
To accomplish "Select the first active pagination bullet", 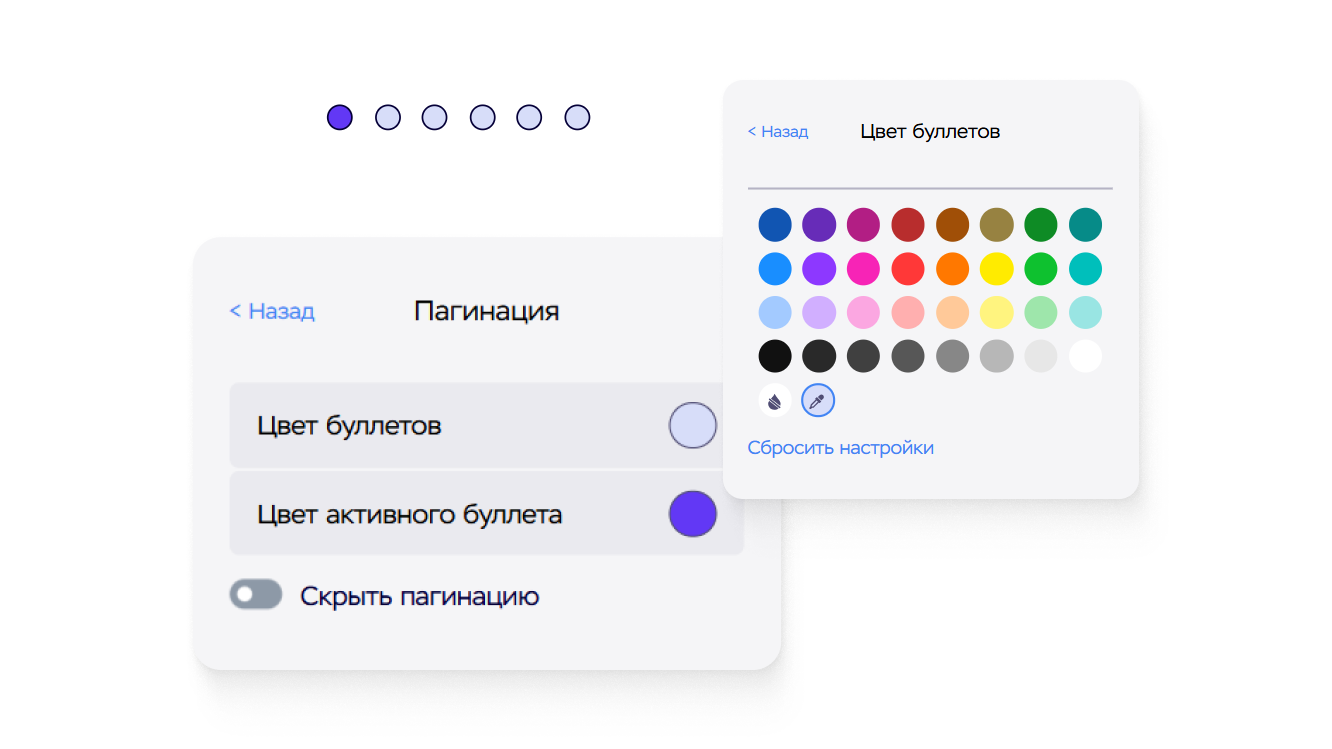I will pyautogui.click(x=340, y=117).
